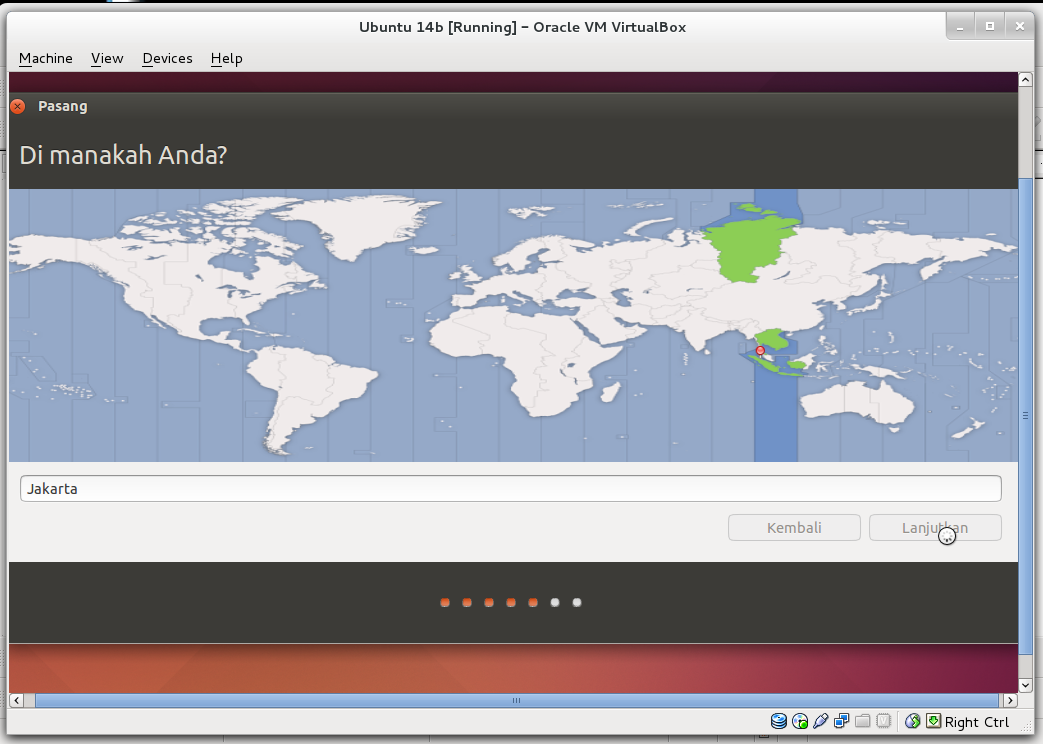Open the hard disk activity indicator
Screen dimensions: 1043x744
pos(779,721)
